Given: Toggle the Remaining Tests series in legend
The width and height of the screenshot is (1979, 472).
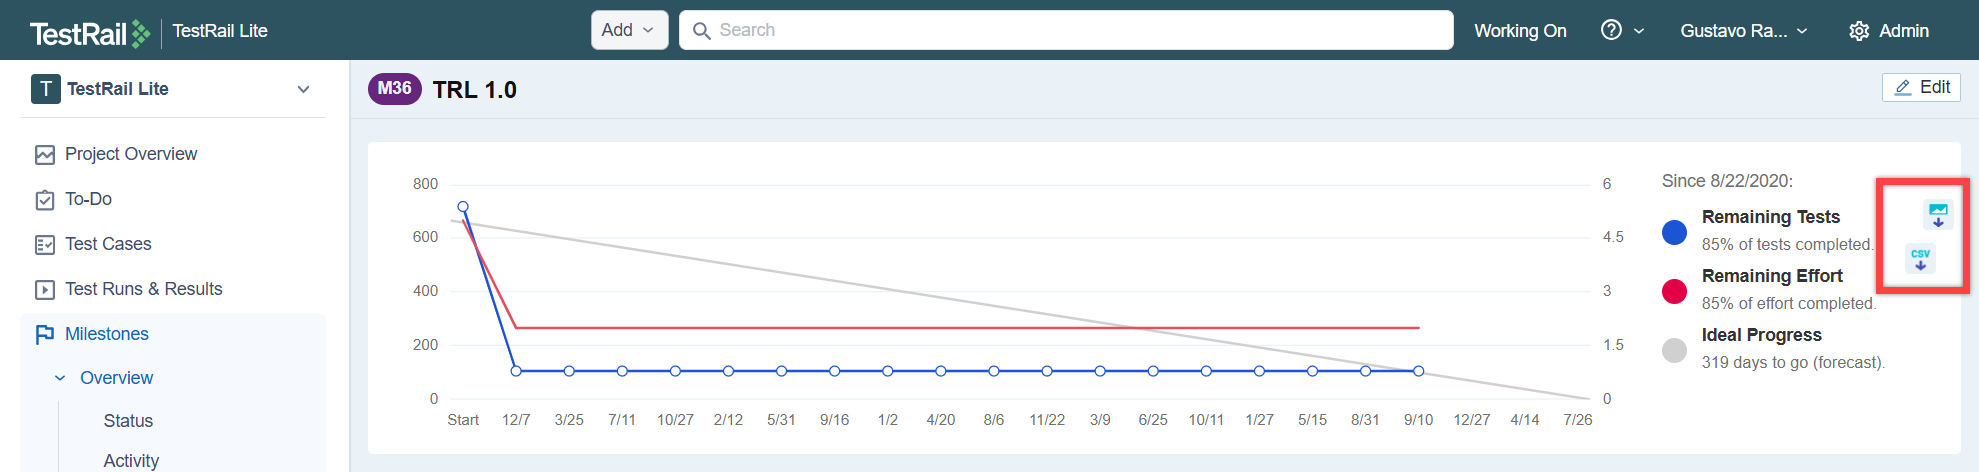Looking at the screenshot, I should click(1674, 232).
